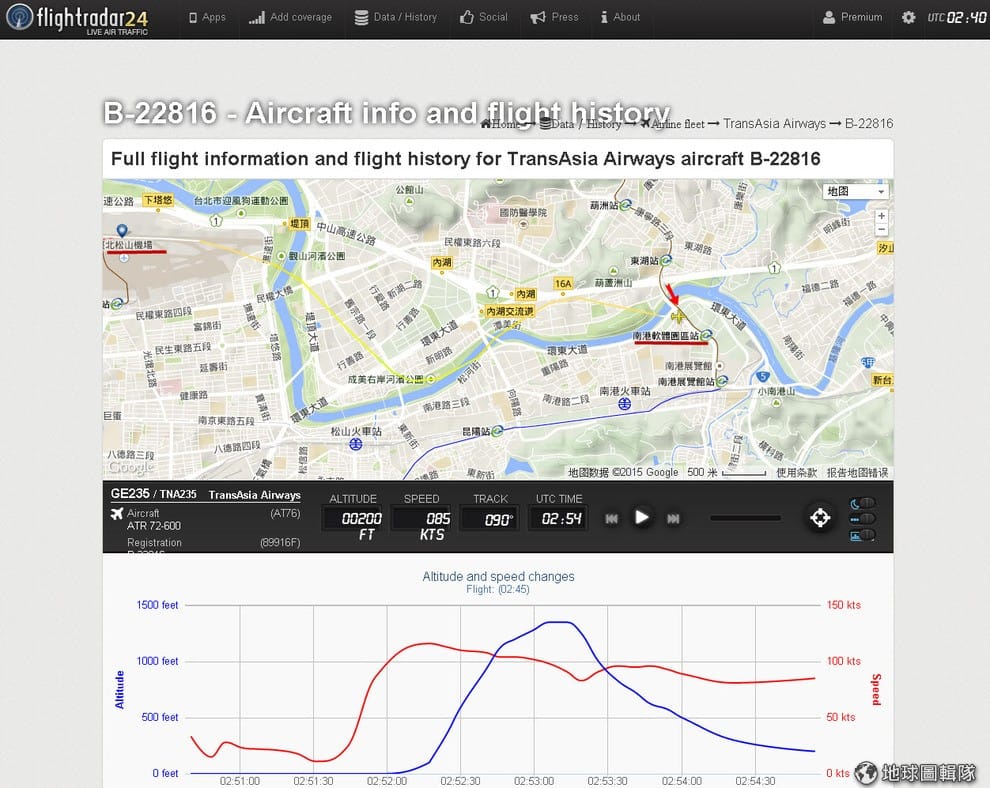This screenshot has width=990, height=788.
Task: Toggle the flight trail line switch
Action: pos(862,519)
